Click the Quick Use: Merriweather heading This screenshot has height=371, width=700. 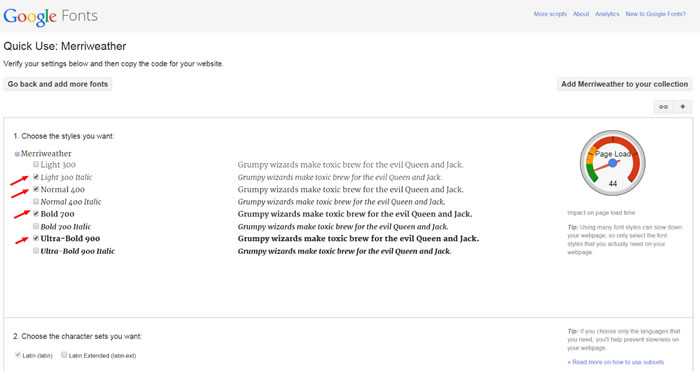tap(65, 46)
